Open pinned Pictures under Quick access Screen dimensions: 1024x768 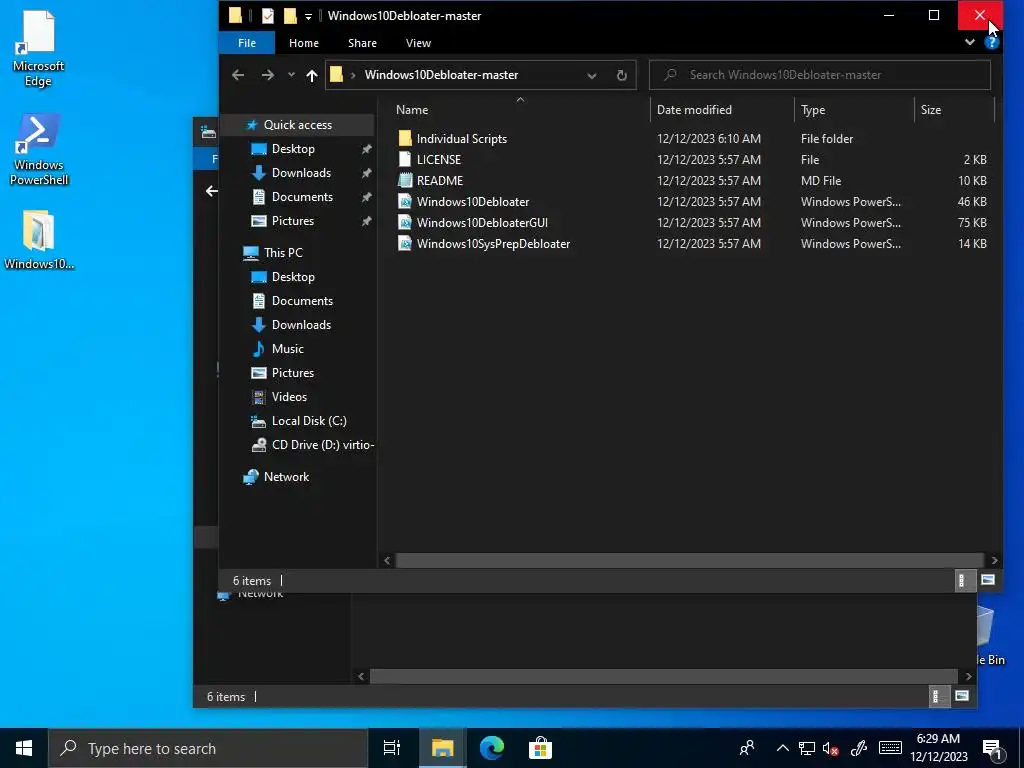[293, 221]
